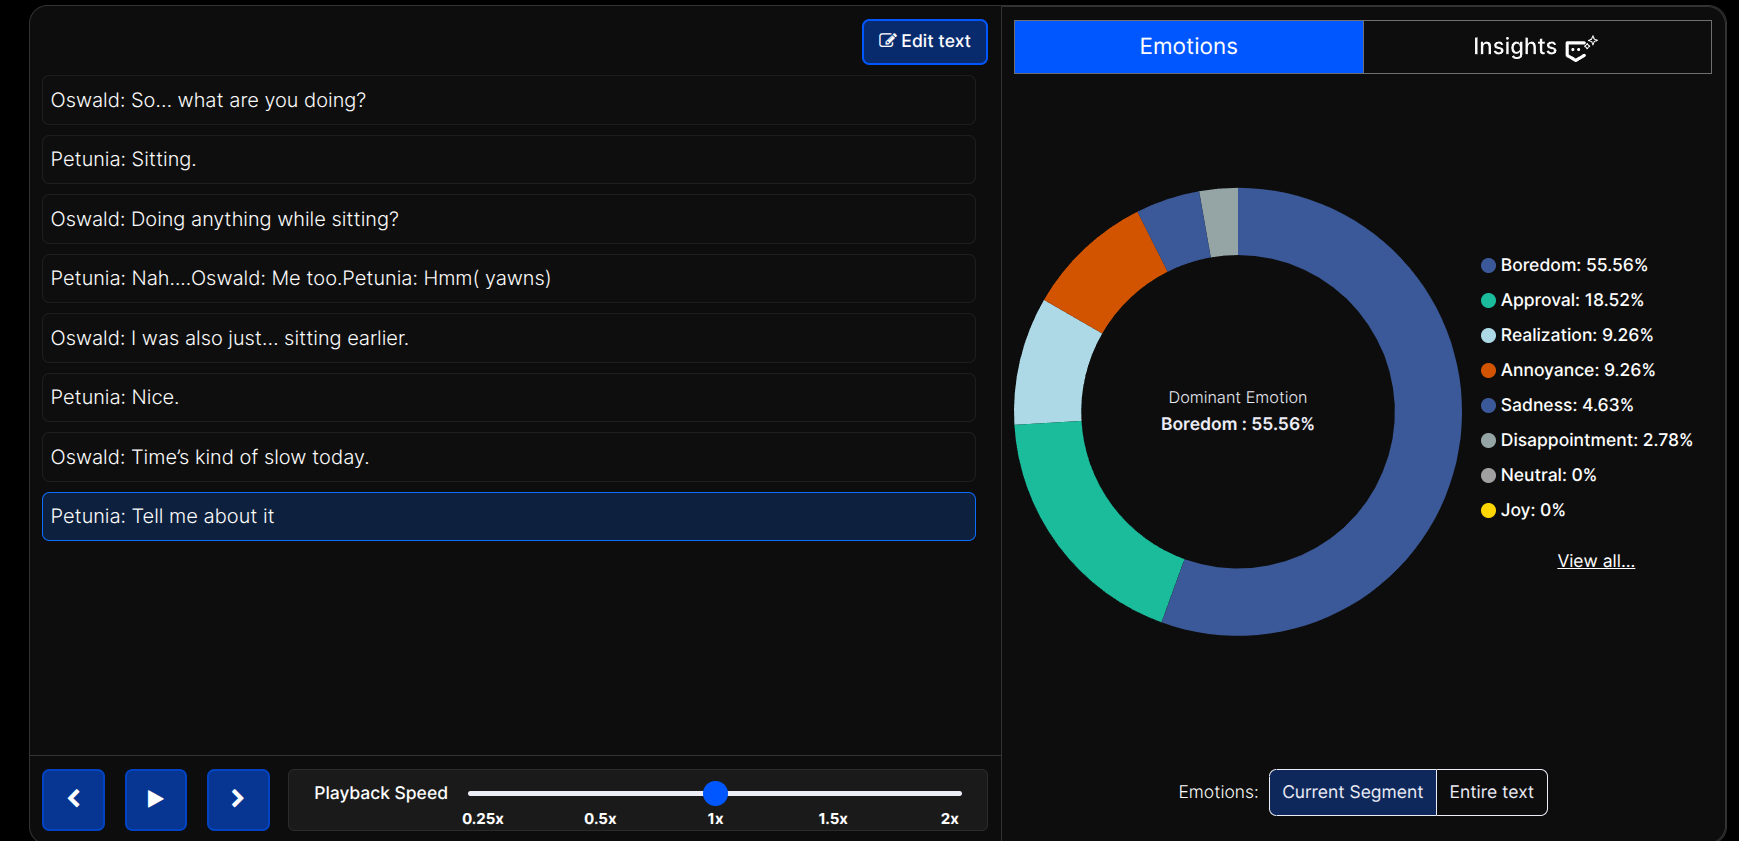Select the Current Segment toggle
Image resolution: width=1739 pixels, height=841 pixels.
(1352, 792)
